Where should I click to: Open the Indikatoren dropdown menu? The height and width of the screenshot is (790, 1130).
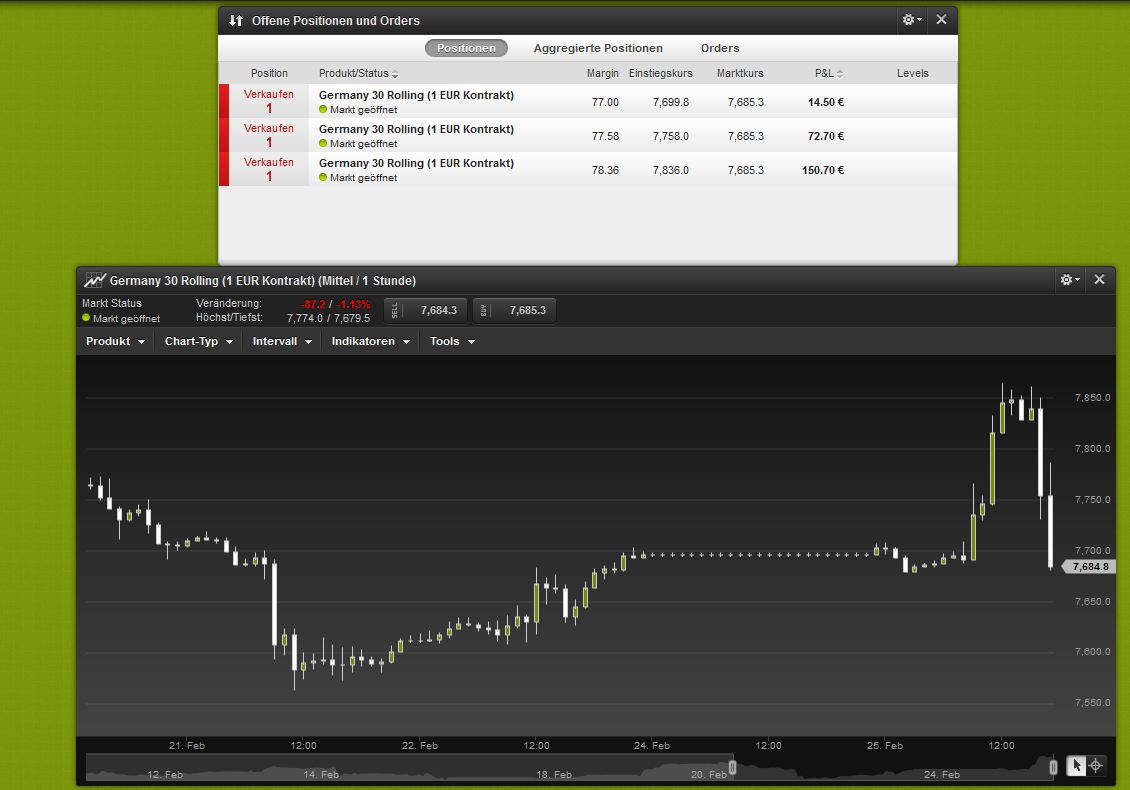click(x=370, y=342)
